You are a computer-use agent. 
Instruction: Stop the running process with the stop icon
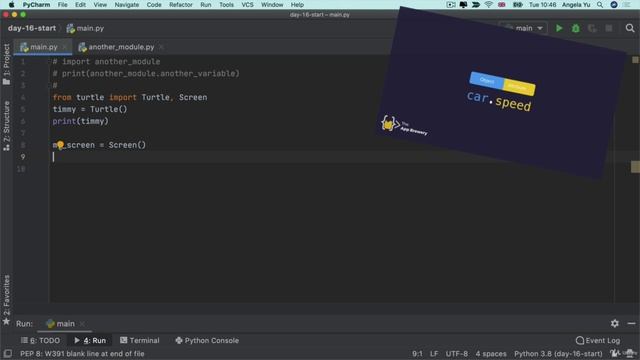click(609, 28)
